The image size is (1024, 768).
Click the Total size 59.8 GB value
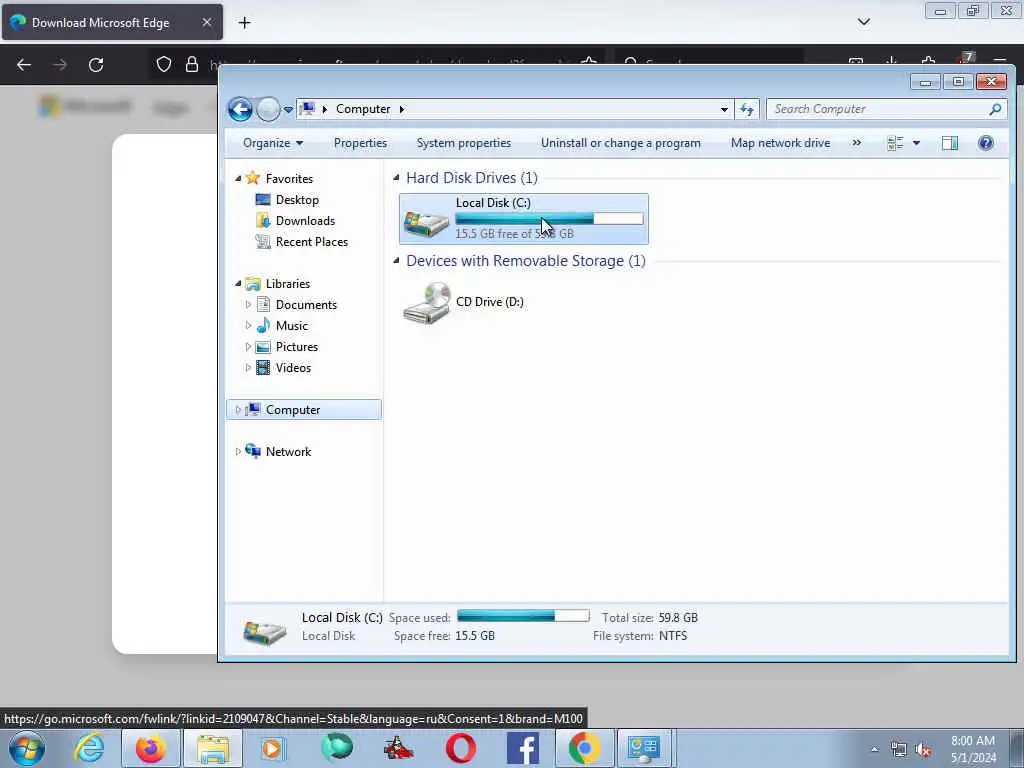click(x=678, y=618)
